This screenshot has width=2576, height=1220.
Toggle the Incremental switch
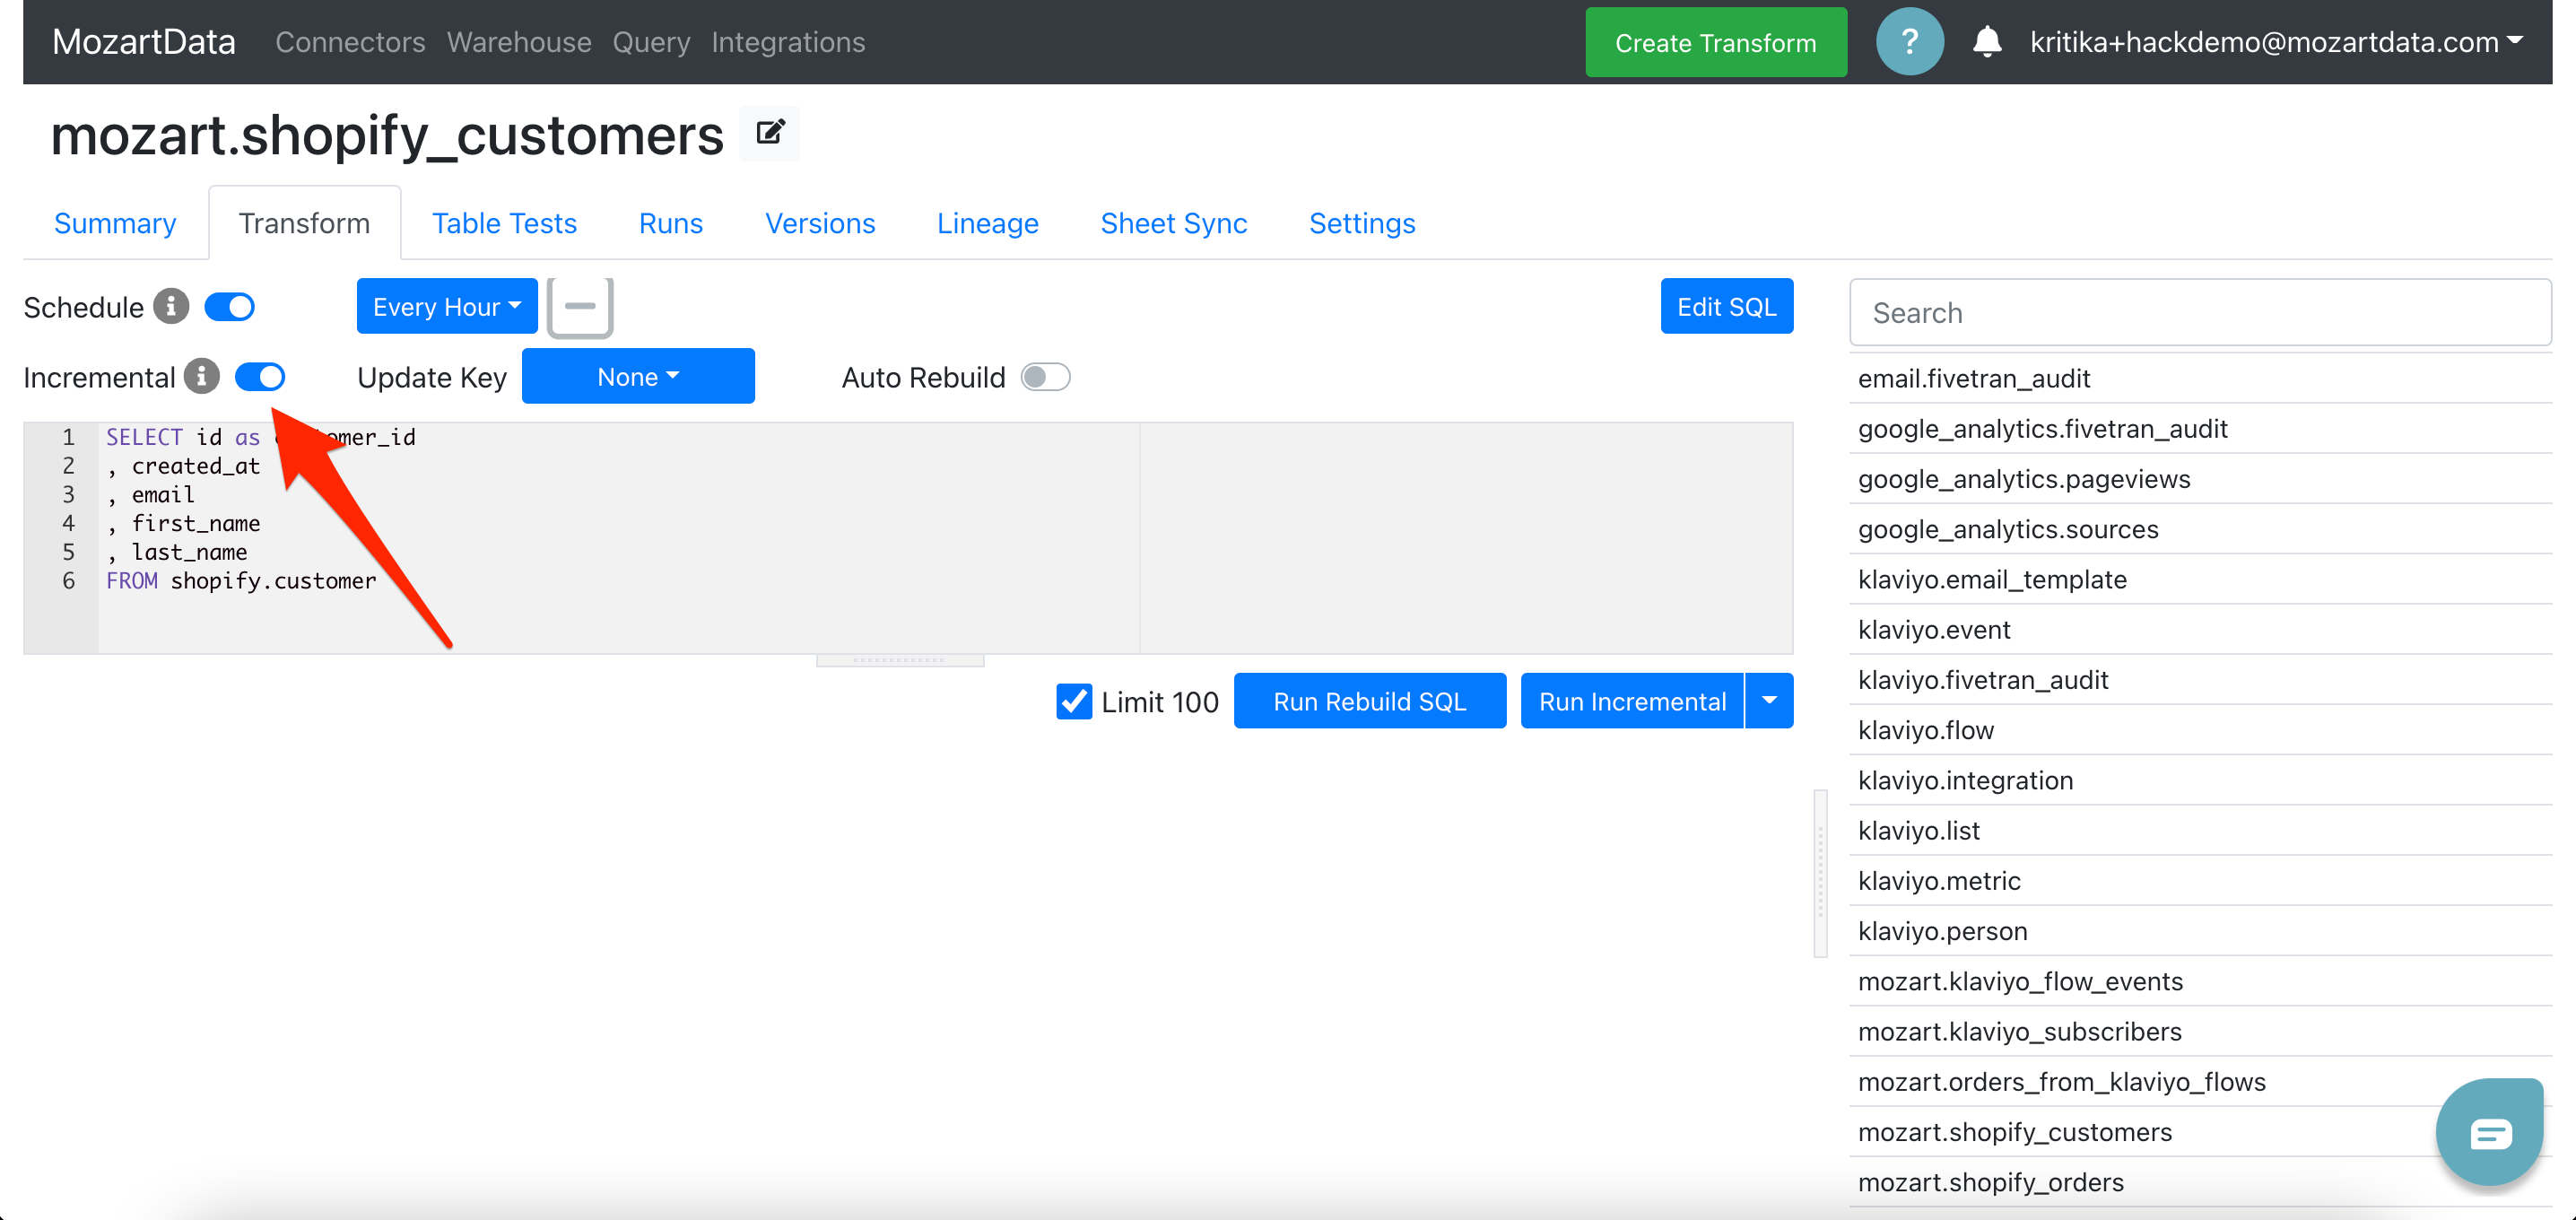point(260,377)
